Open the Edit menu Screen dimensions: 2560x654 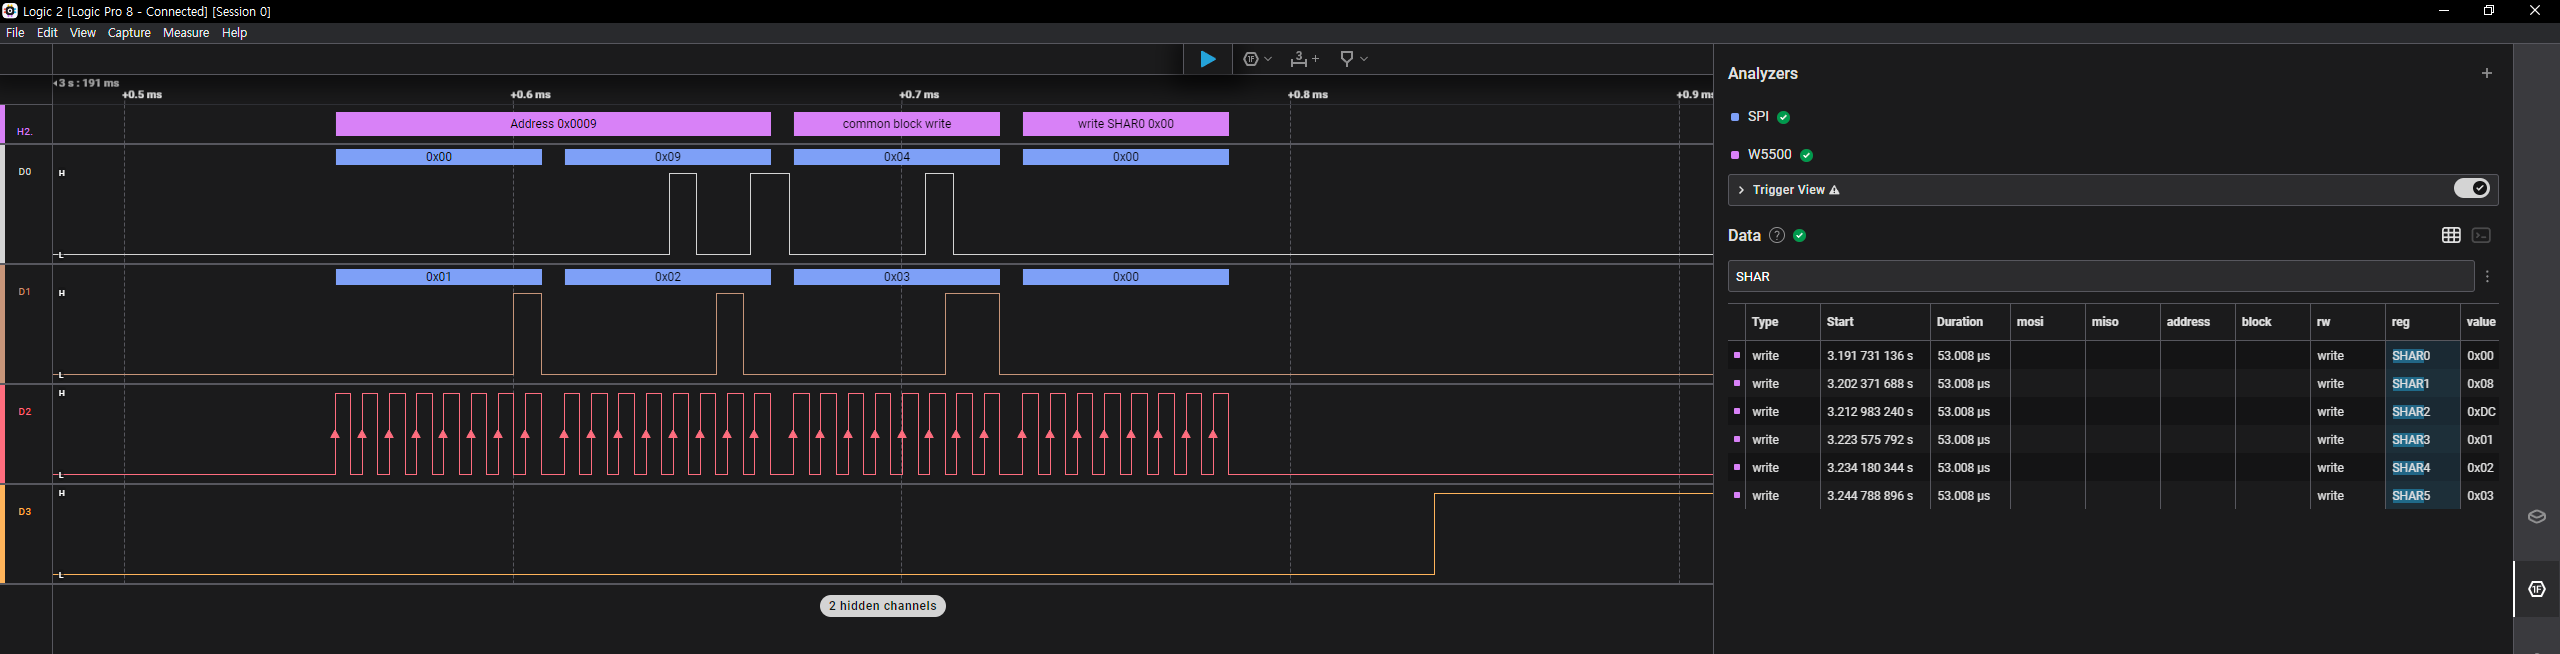[47, 33]
